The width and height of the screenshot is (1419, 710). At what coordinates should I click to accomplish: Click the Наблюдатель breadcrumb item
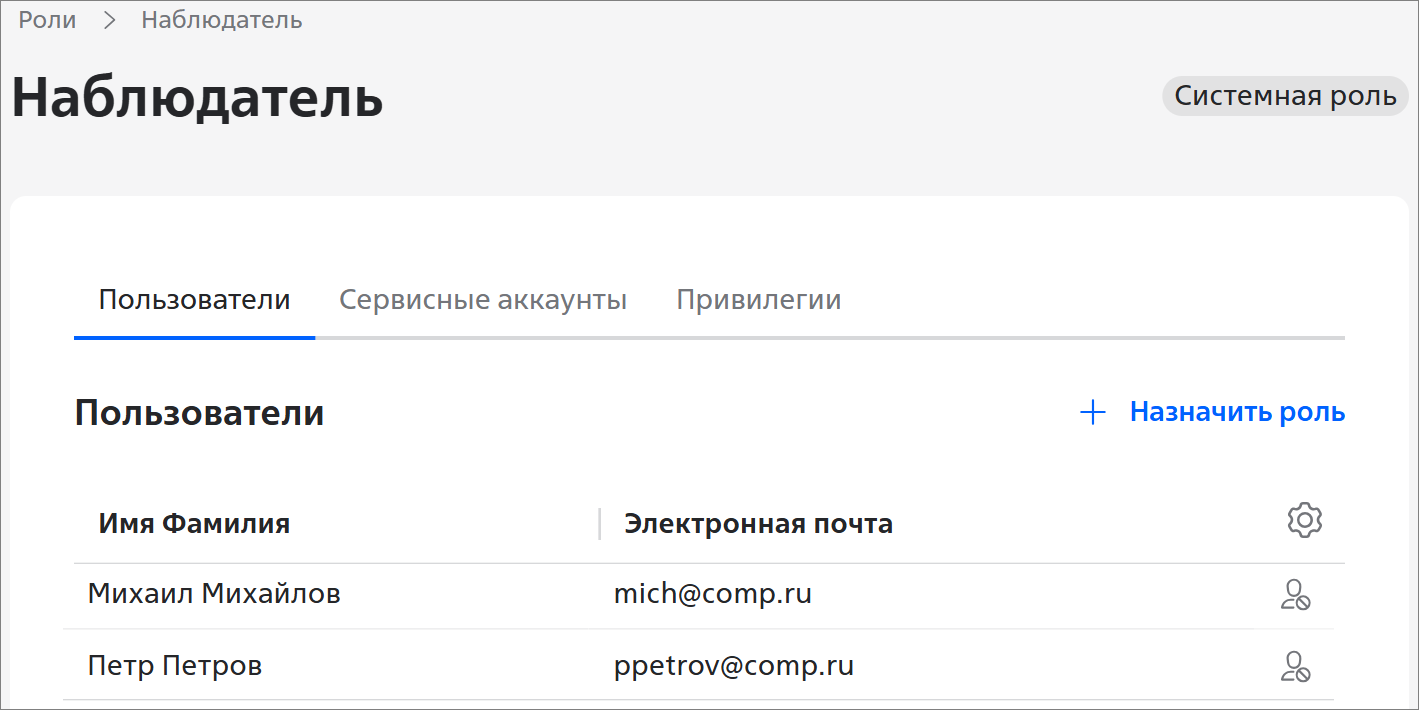coord(221,20)
